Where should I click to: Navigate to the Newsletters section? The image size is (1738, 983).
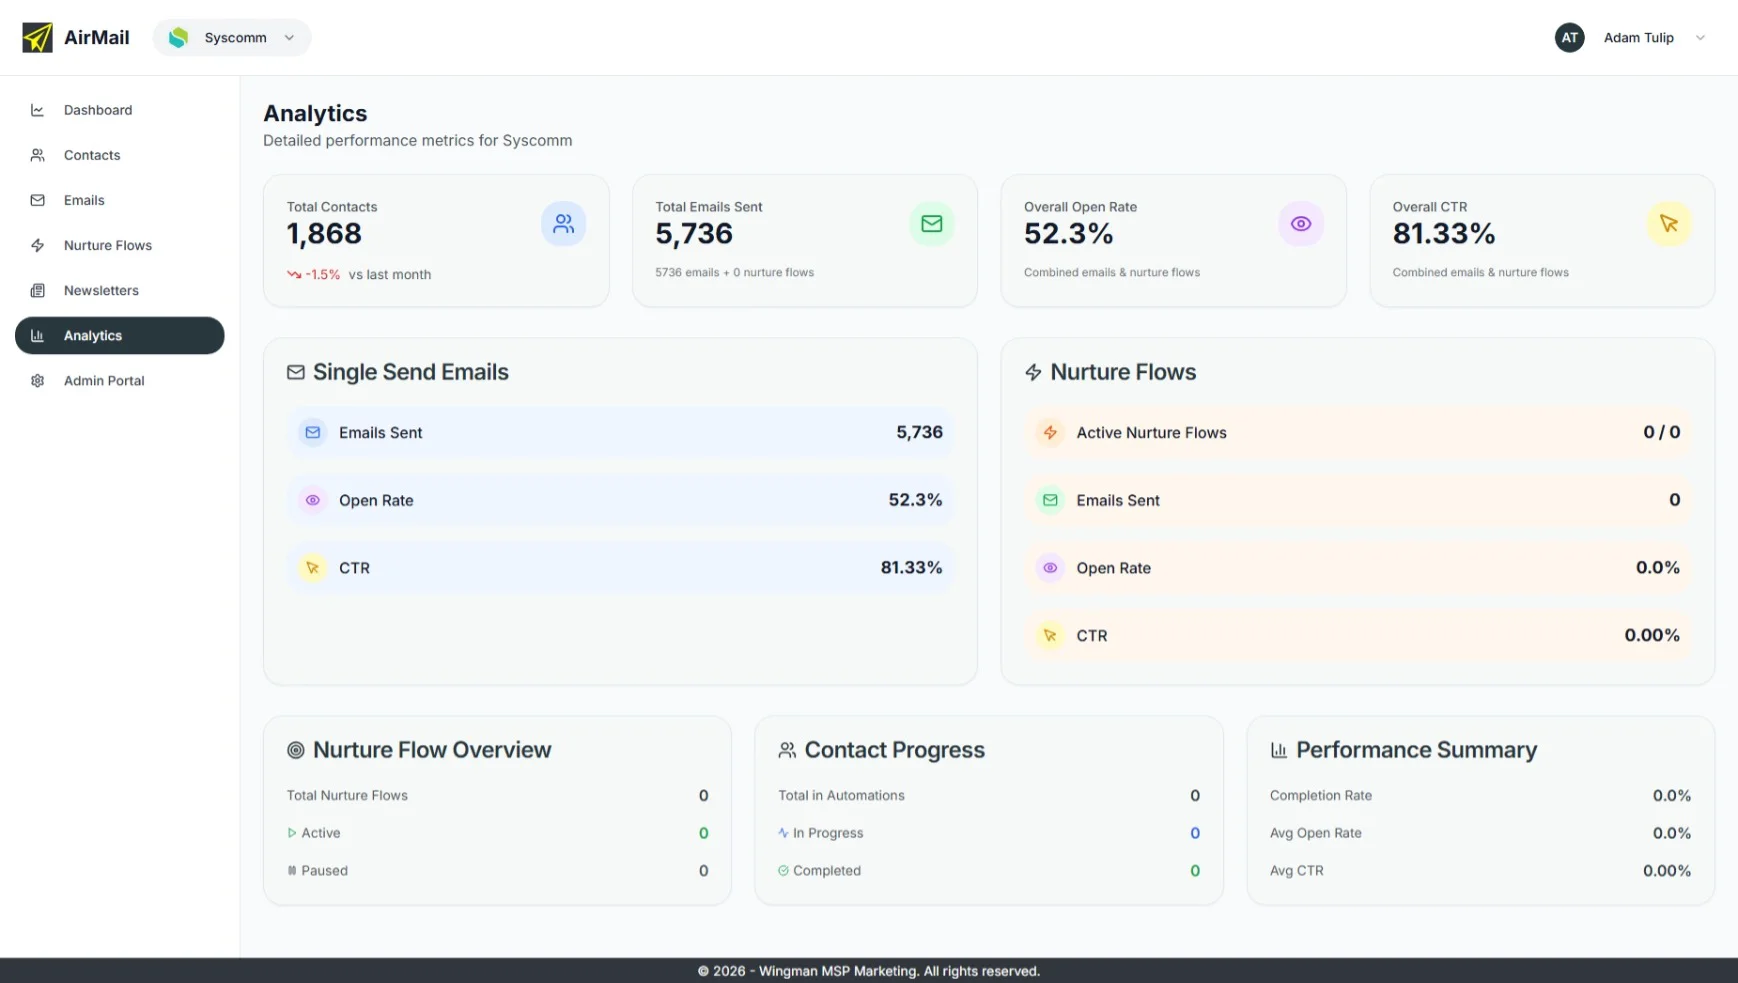coord(100,290)
